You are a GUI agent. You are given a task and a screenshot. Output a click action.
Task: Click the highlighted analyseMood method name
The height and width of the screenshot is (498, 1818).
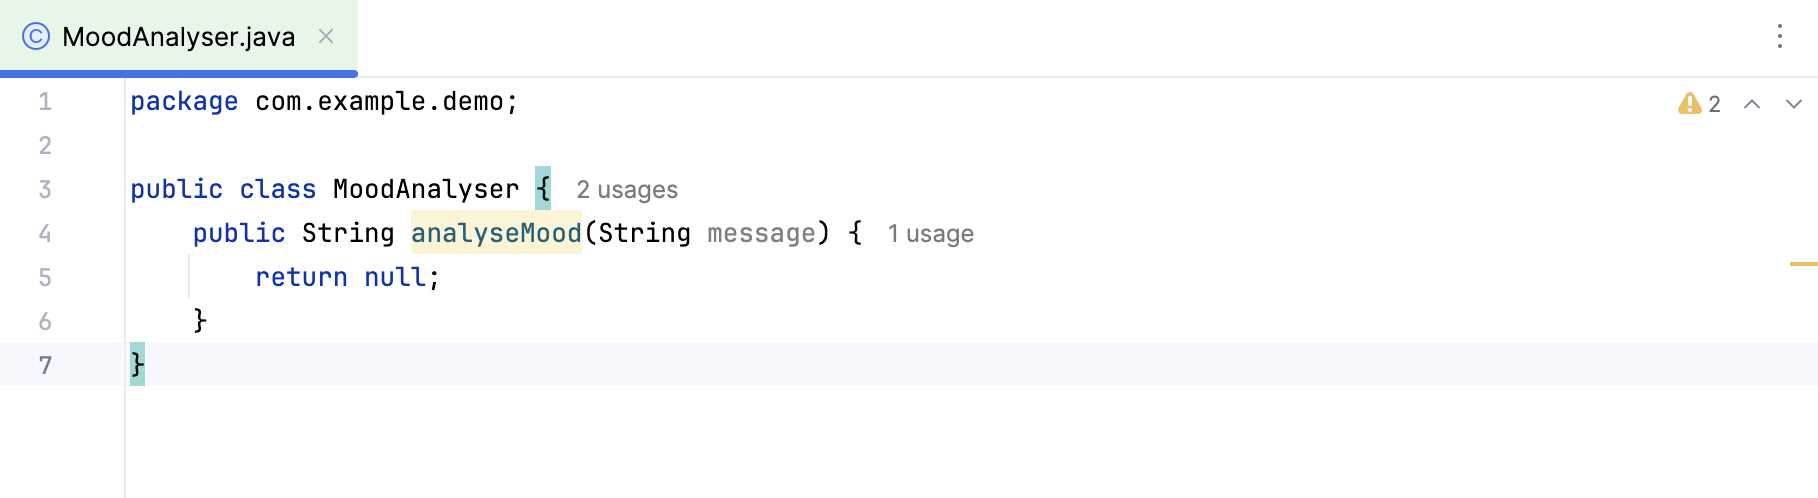tap(496, 233)
